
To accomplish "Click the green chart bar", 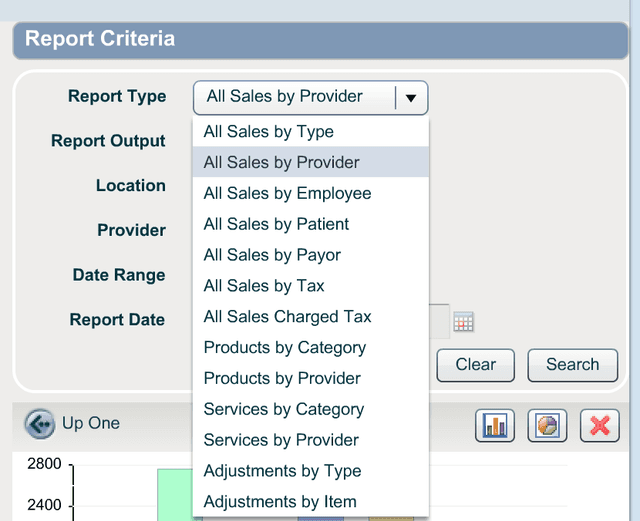I will click(175, 495).
